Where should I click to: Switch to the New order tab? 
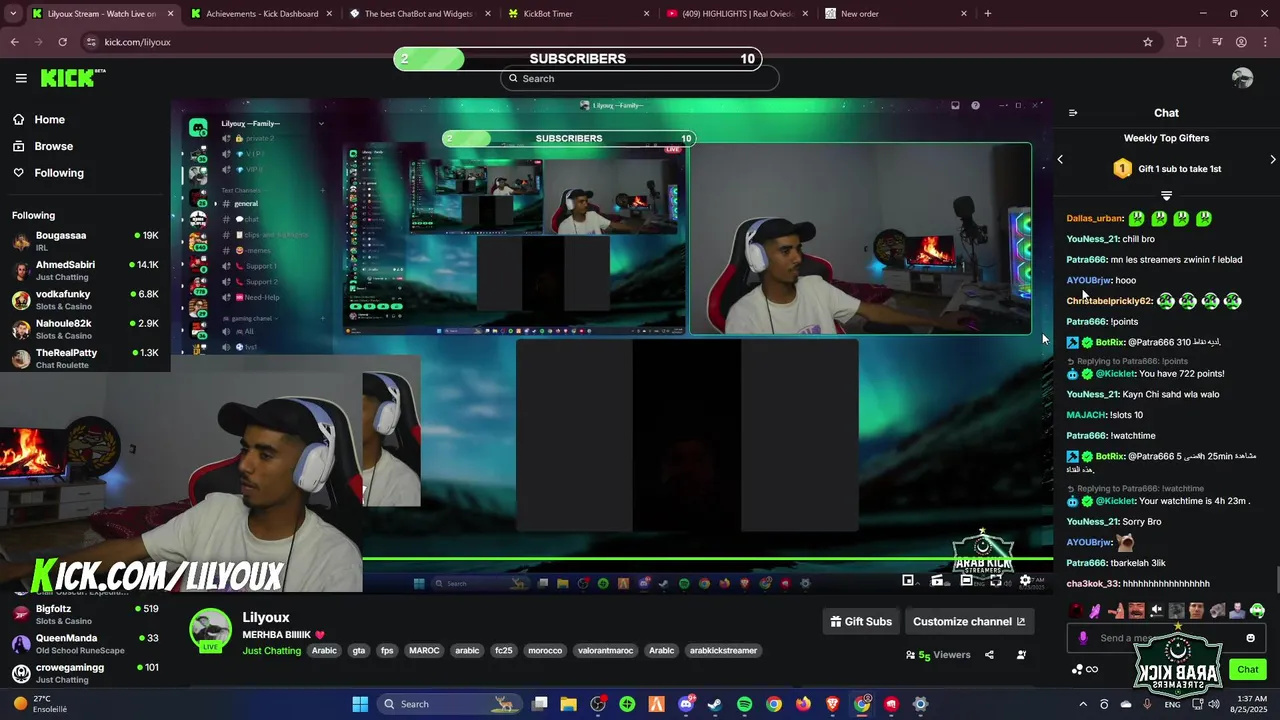pos(896,14)
